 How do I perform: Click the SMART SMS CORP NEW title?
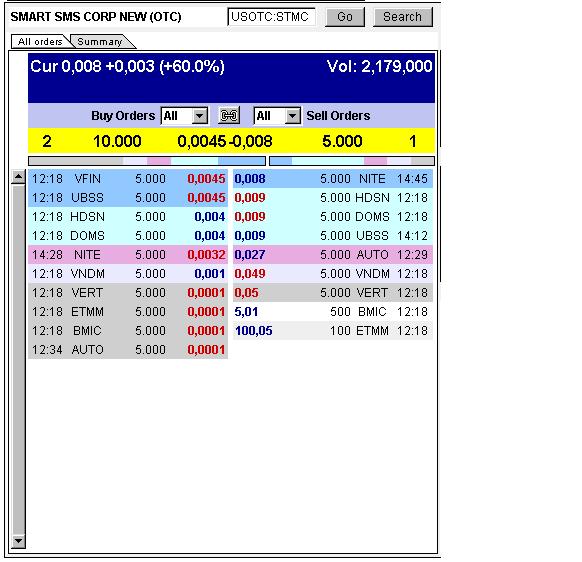(x=96, y=17)
